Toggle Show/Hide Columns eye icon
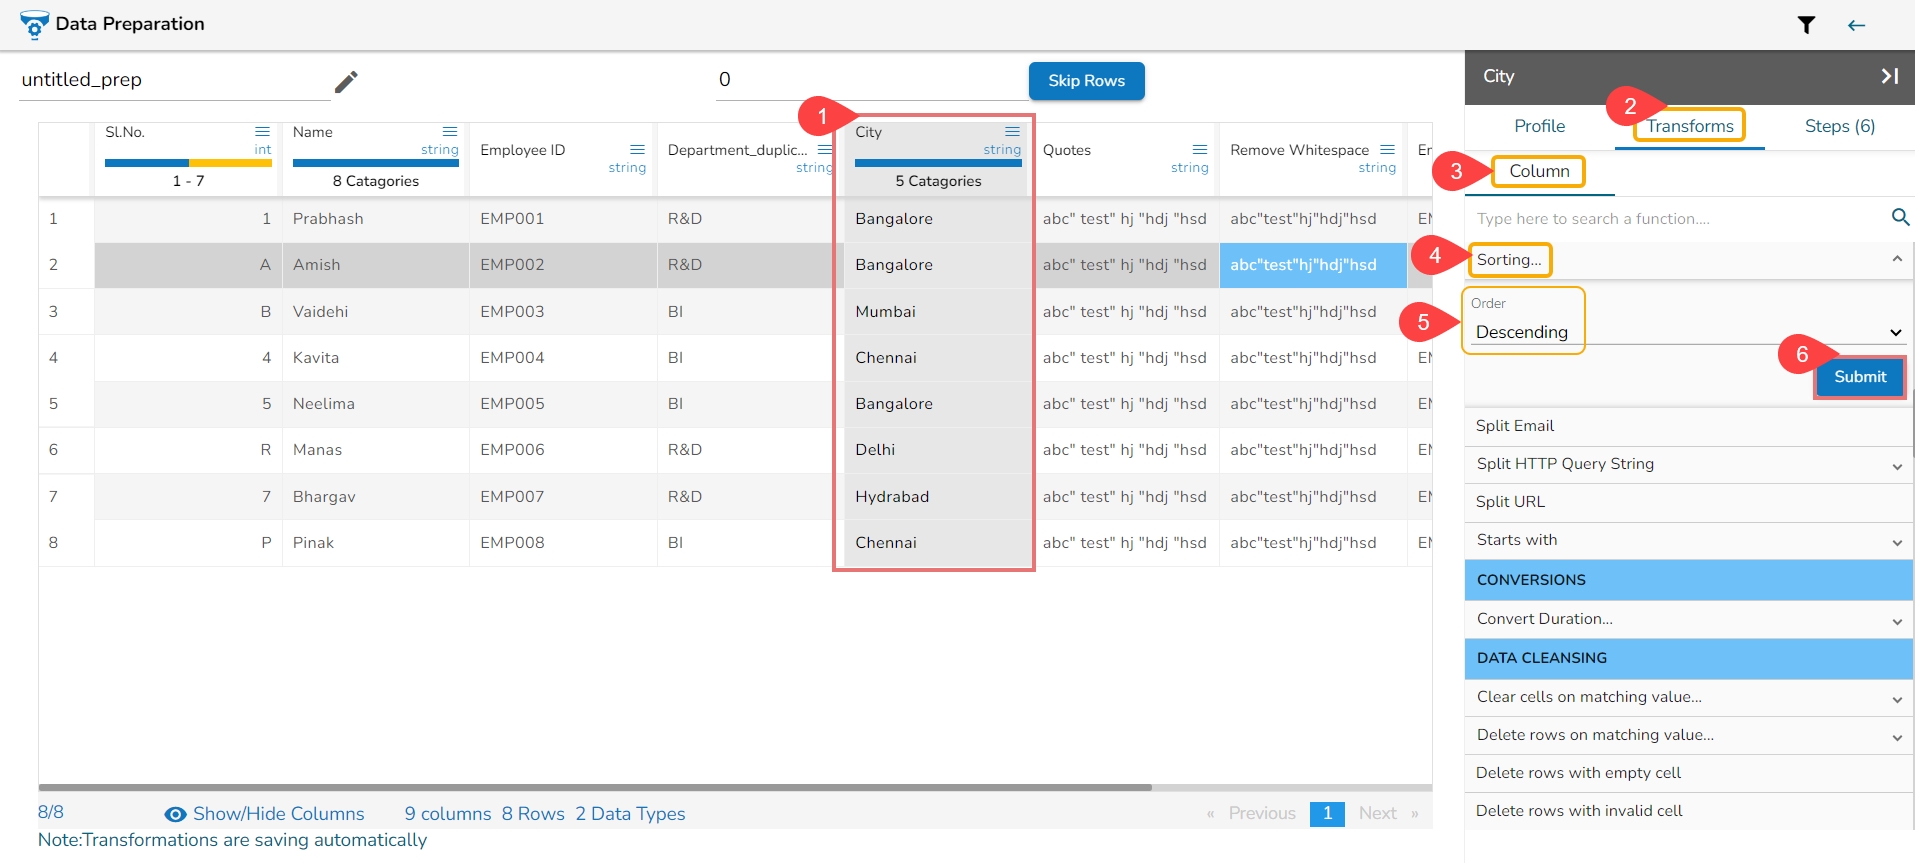The image size is (1915, 863). pos(175,814)
